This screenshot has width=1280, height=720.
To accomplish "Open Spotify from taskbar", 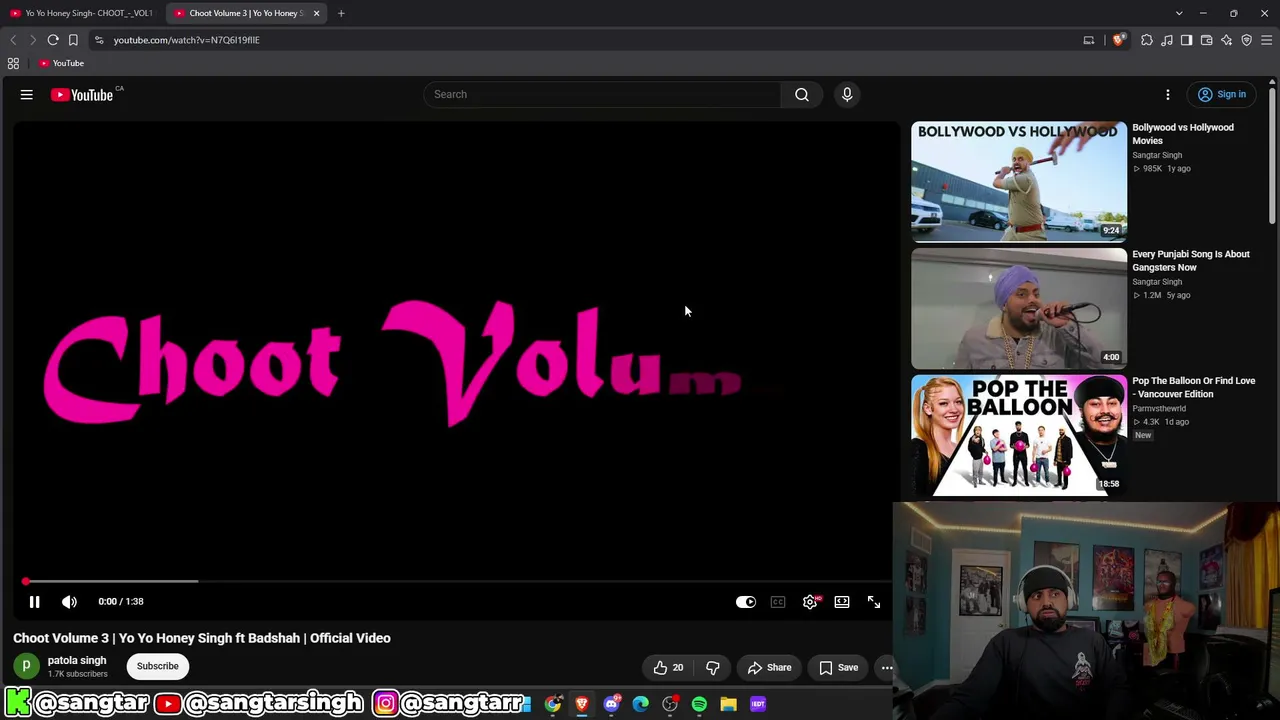I will click(699, 704).
